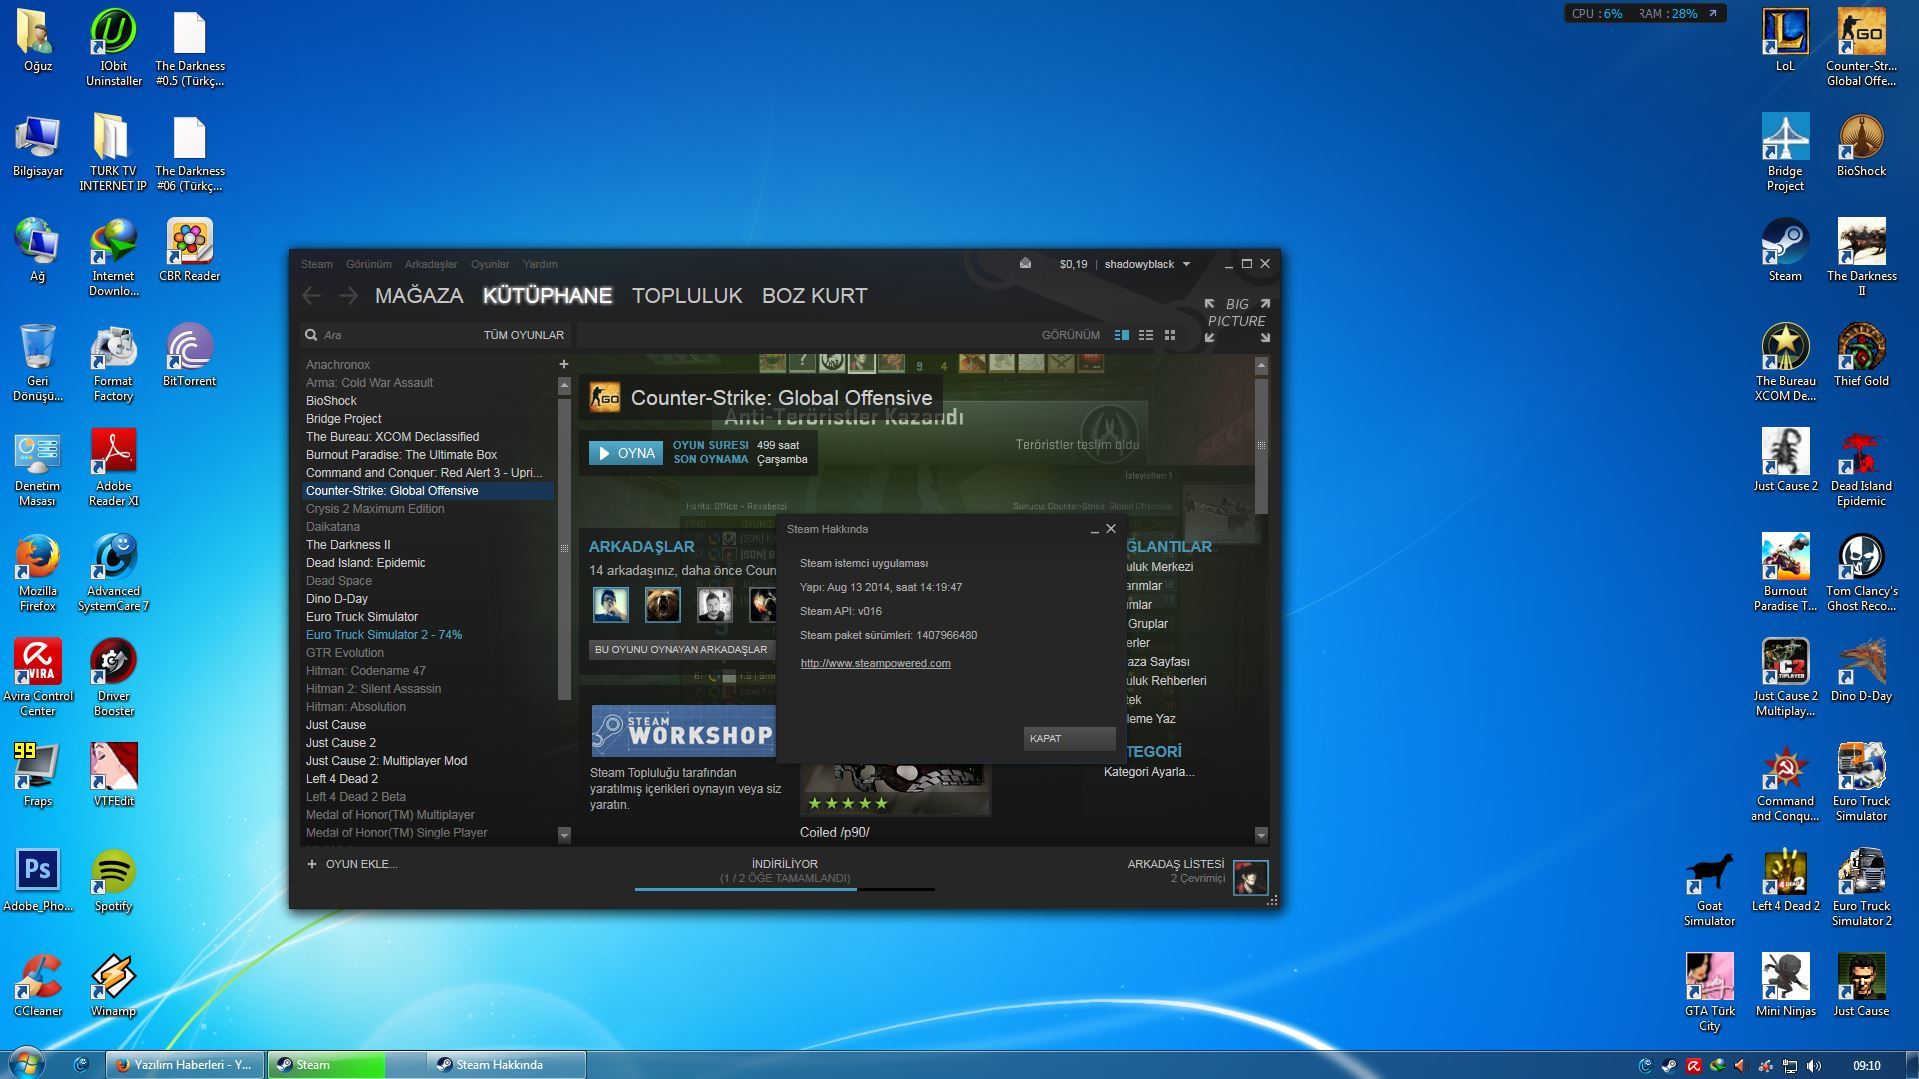Open the TÜM OYUNLAR filter dropdown
Viewport: 1919px width, 1079px height.
[523, 335]
